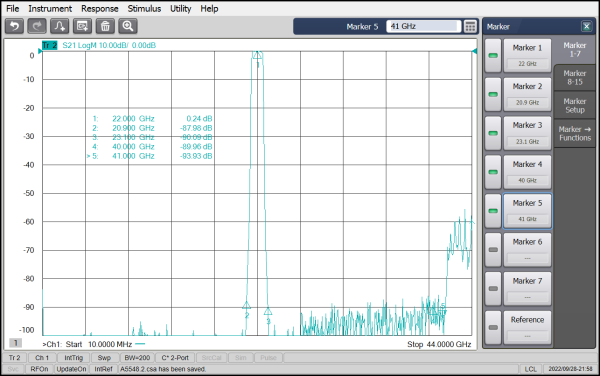The width and height of the screenshot is (600, 376).
Task: Click the C* 2-Port status entry
Action: pyautogui.click(x=175, y=358)
